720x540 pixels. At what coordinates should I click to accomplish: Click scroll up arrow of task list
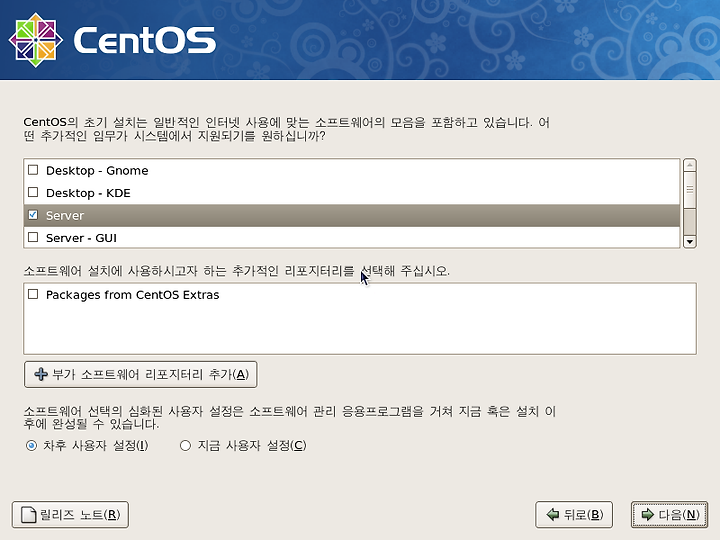690,165
